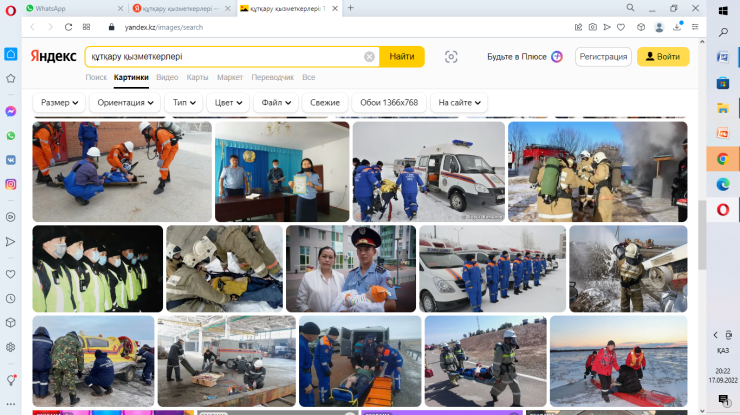Open Bookmarks star in the Opera sidebar

click(10, 78)
